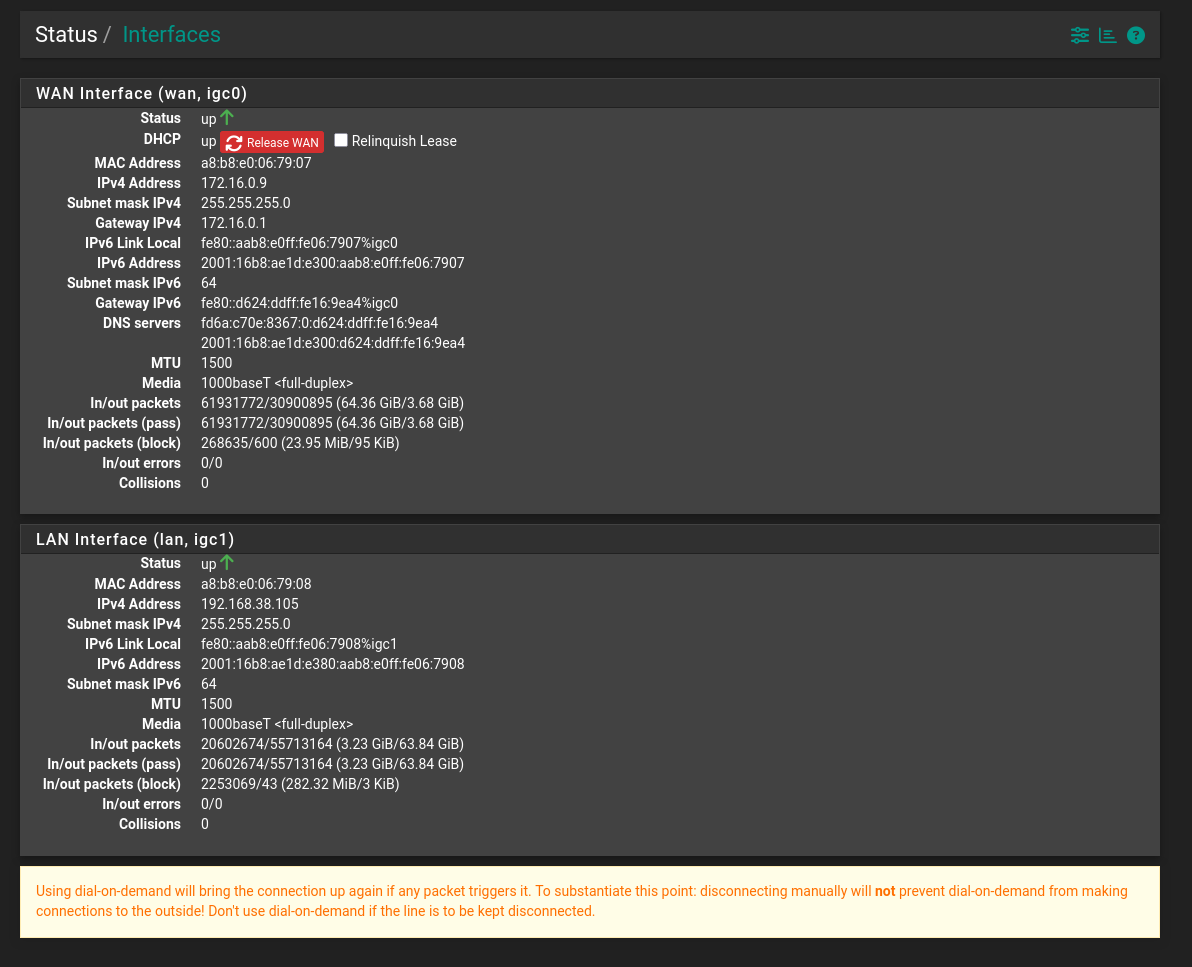
Task: Click the WAN IPv4 address 172.16.0.9
Action: point(233,183)
